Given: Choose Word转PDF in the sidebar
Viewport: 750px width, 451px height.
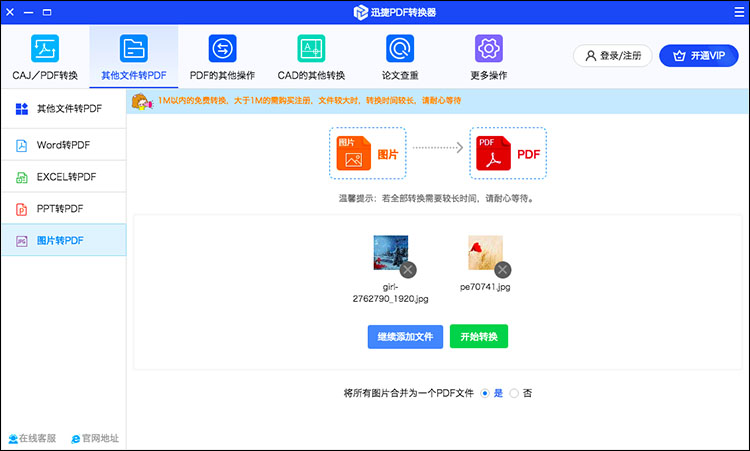Looking at the screenshot, I should [64, 145].
